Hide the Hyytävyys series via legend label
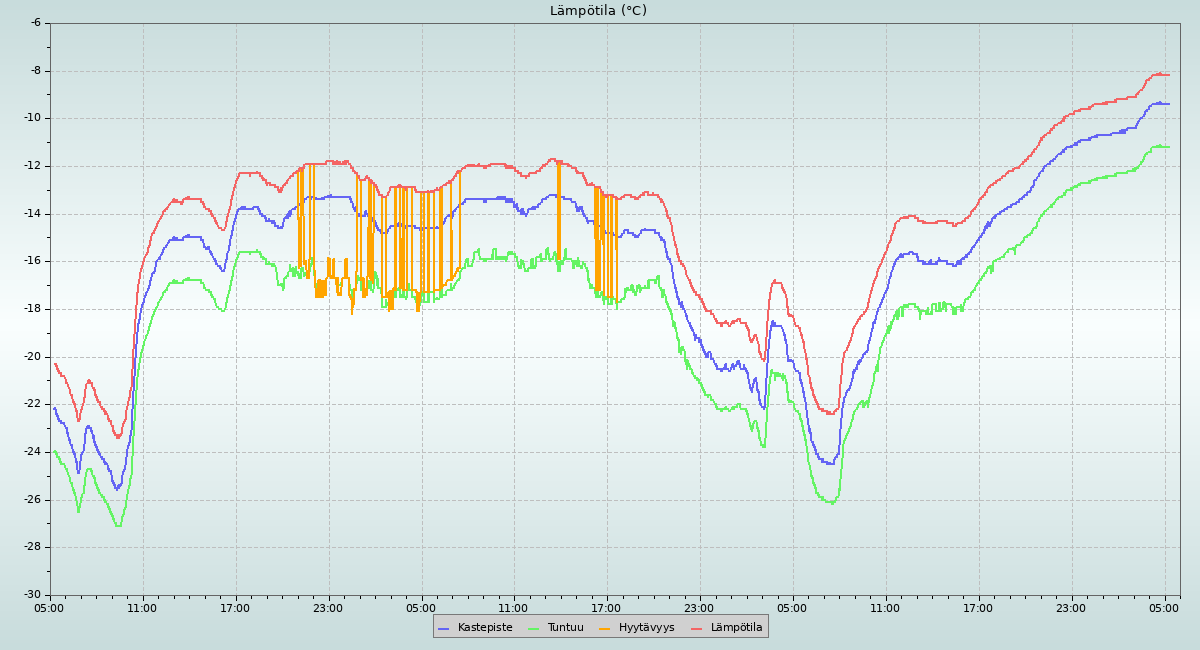The height and width of the screenshot is (650, 1200). tap(646, 628)
